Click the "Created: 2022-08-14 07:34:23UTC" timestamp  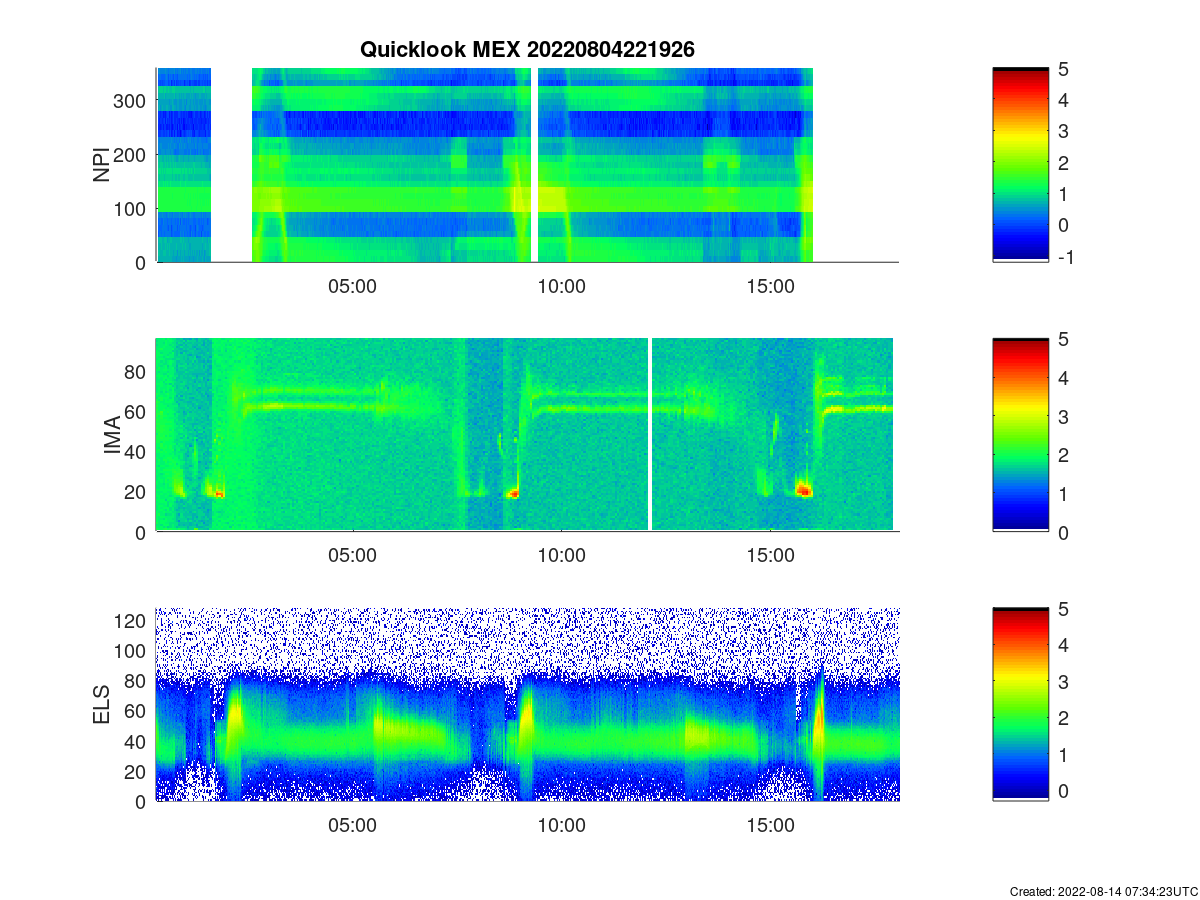click(1103, 891)
